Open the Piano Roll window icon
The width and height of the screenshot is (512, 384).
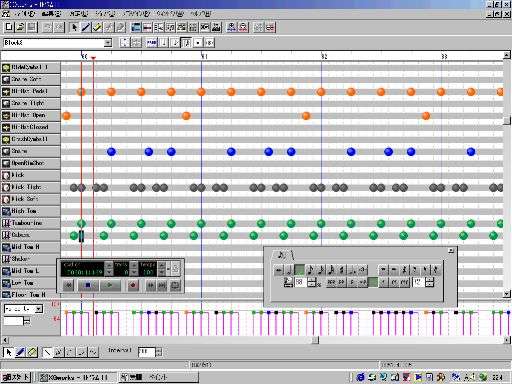pyautogui.click(x=147, y=27)
